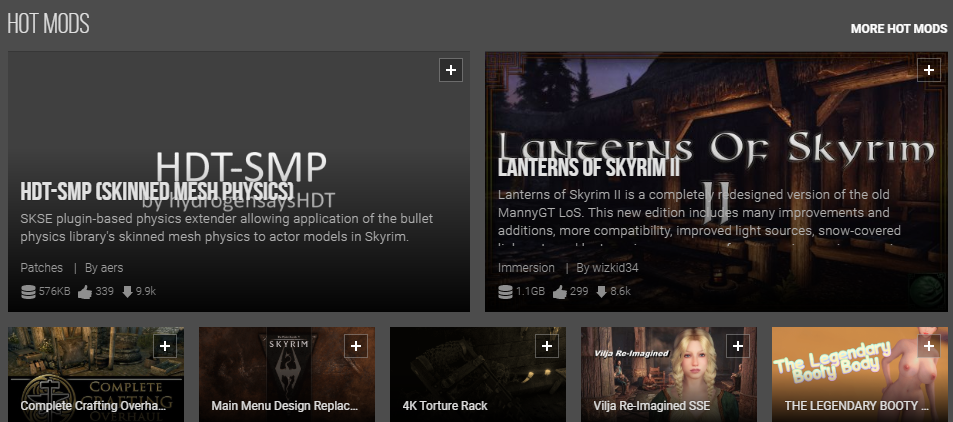Click the description text mentioning 'MannyGT LoS'
Image resolution: width=953 pixels, height=422 pixels.
click(699, 213)
